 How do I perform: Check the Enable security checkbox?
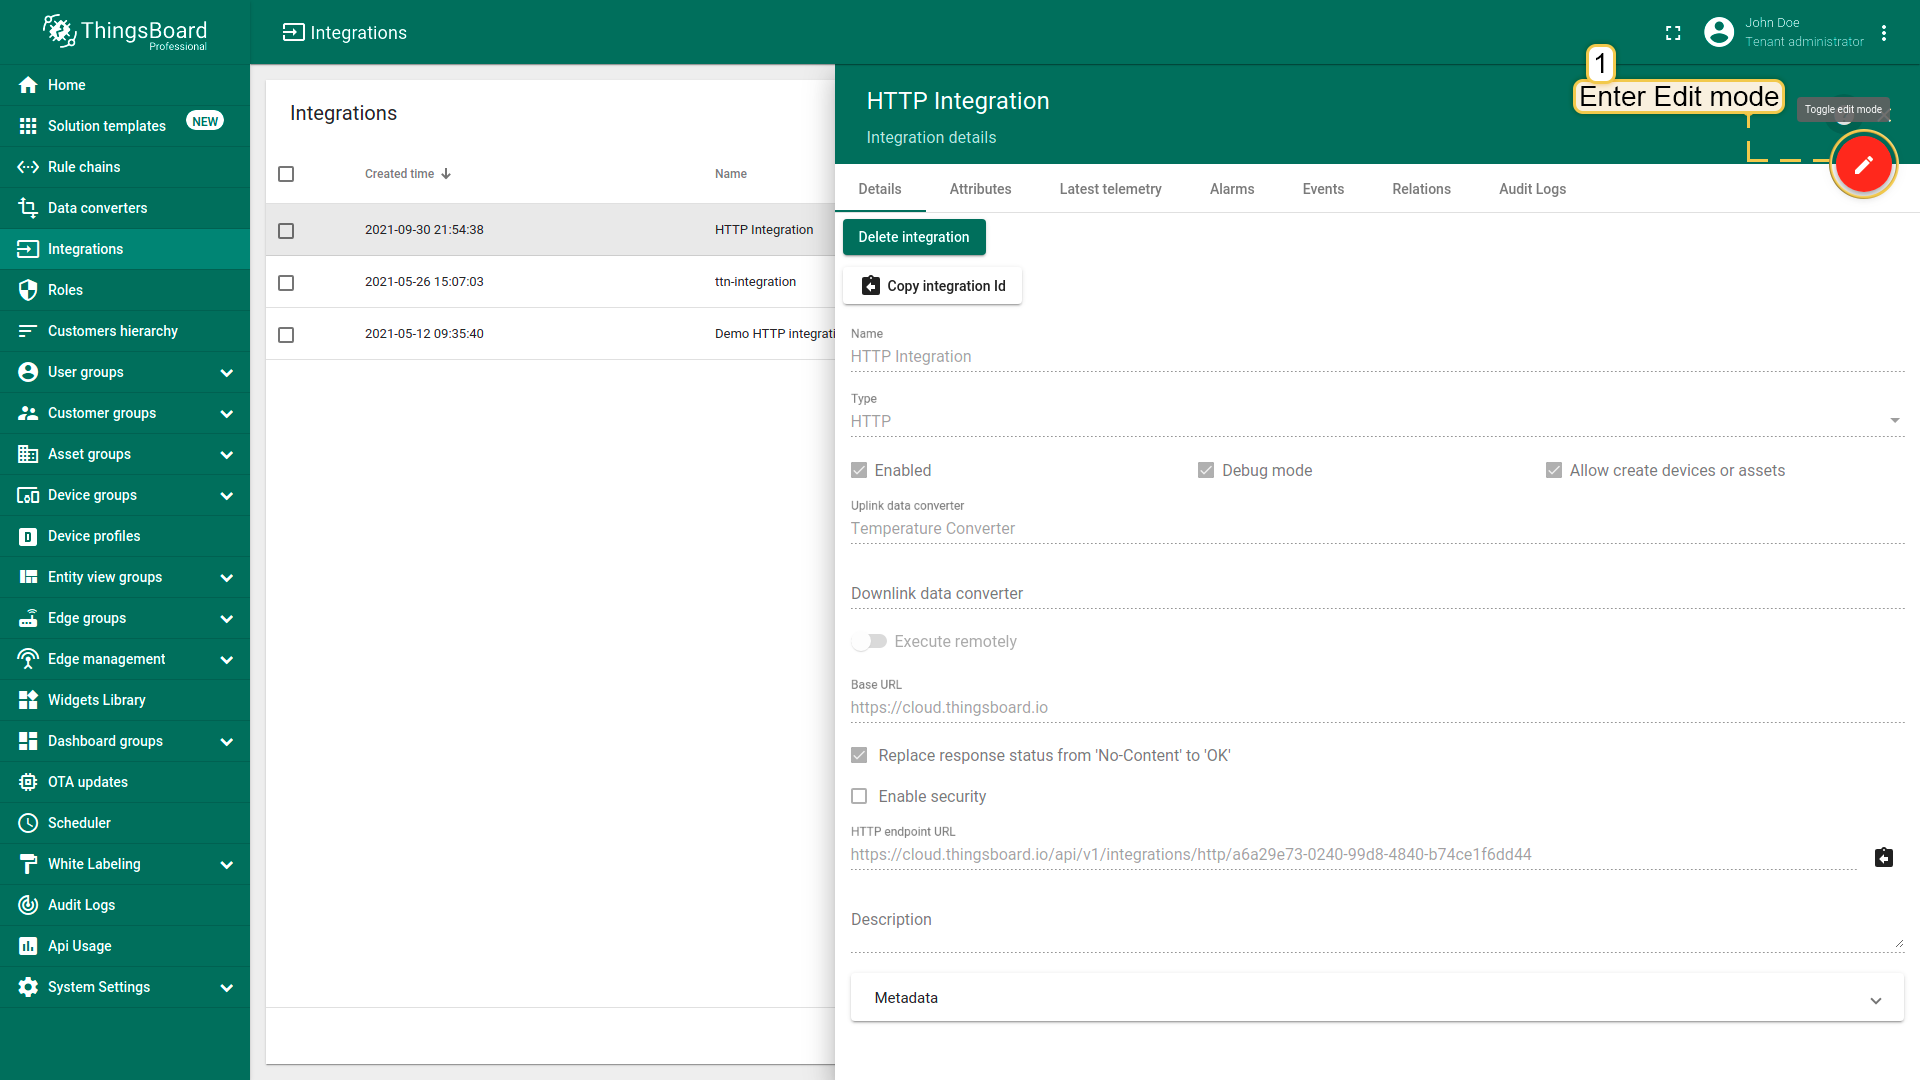pyautogui.click(x=859, y=796)
